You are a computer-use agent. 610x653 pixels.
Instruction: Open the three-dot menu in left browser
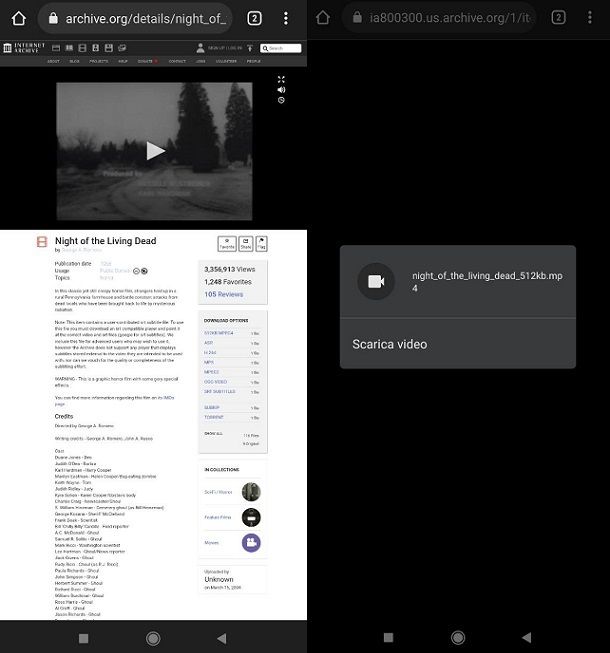coord(286,18)
